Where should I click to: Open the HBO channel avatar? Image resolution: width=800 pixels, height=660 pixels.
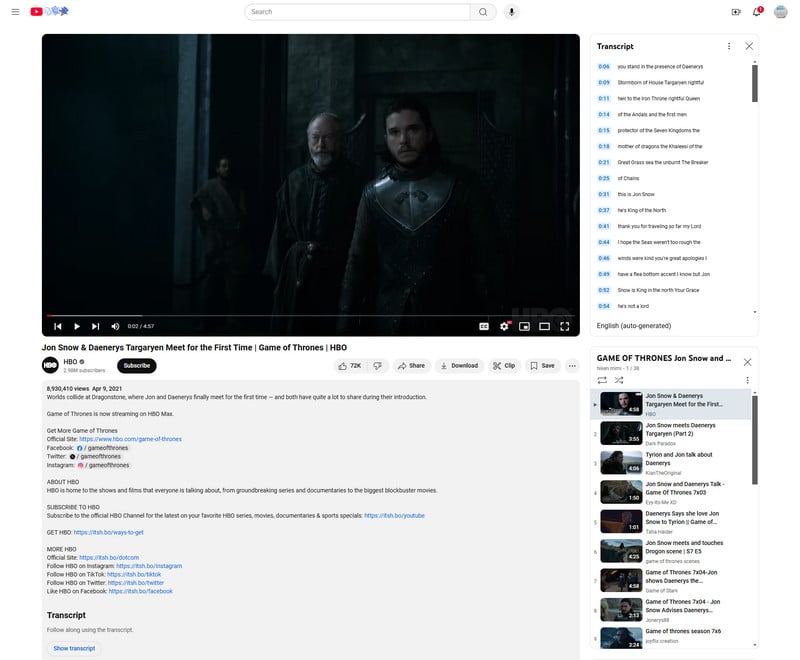click(50, 365)
